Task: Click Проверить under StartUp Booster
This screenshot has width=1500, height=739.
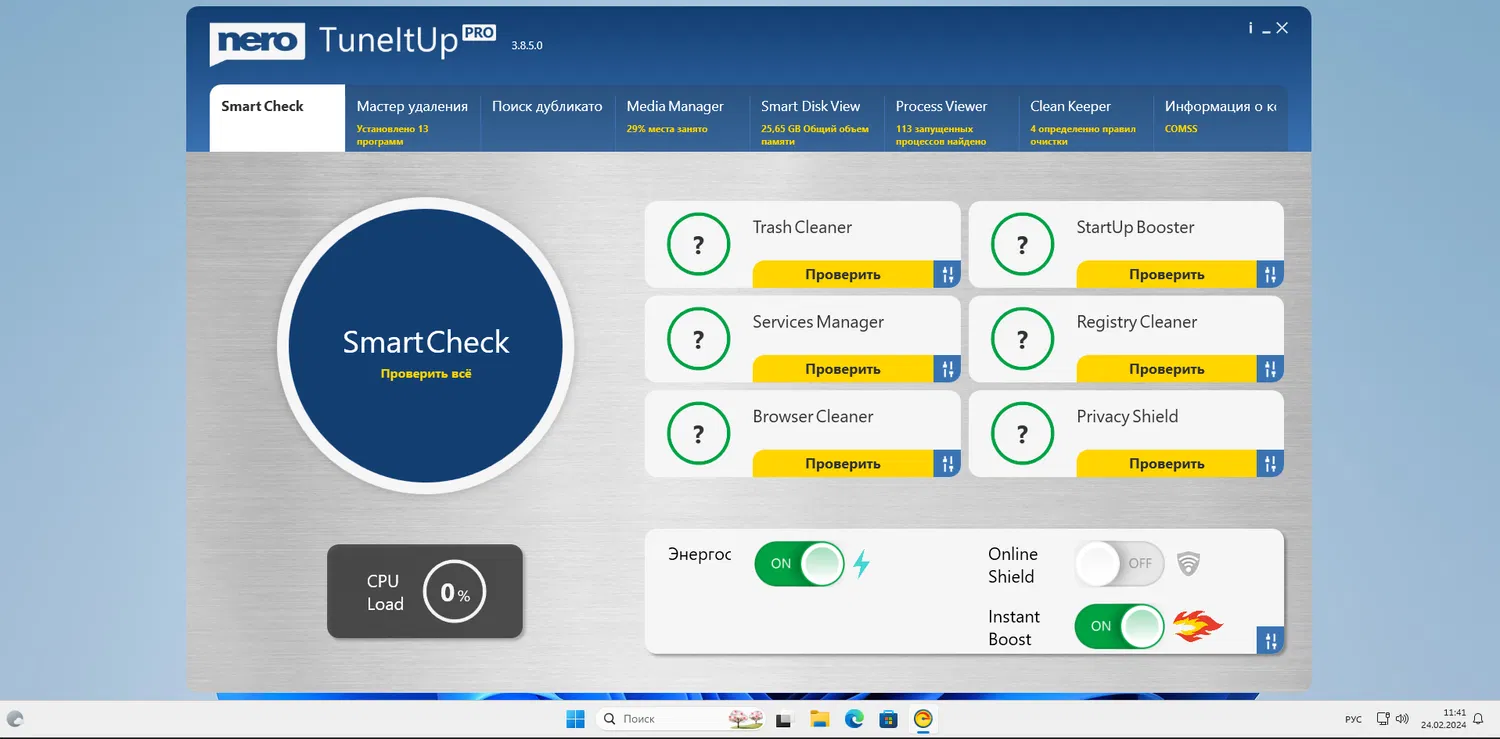Action: [1166, 274]
